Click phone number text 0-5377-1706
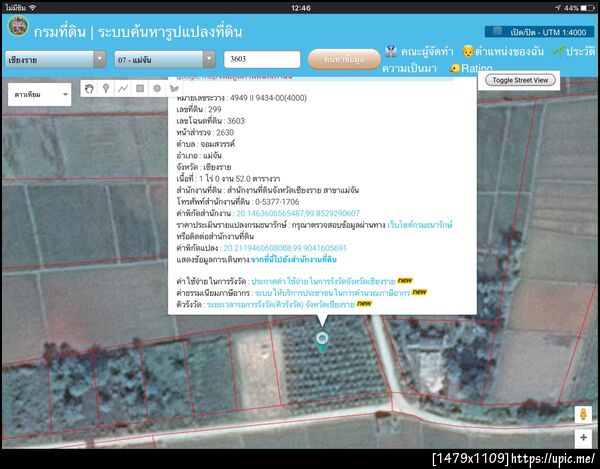The image size is (600, 469). point(277,202)
